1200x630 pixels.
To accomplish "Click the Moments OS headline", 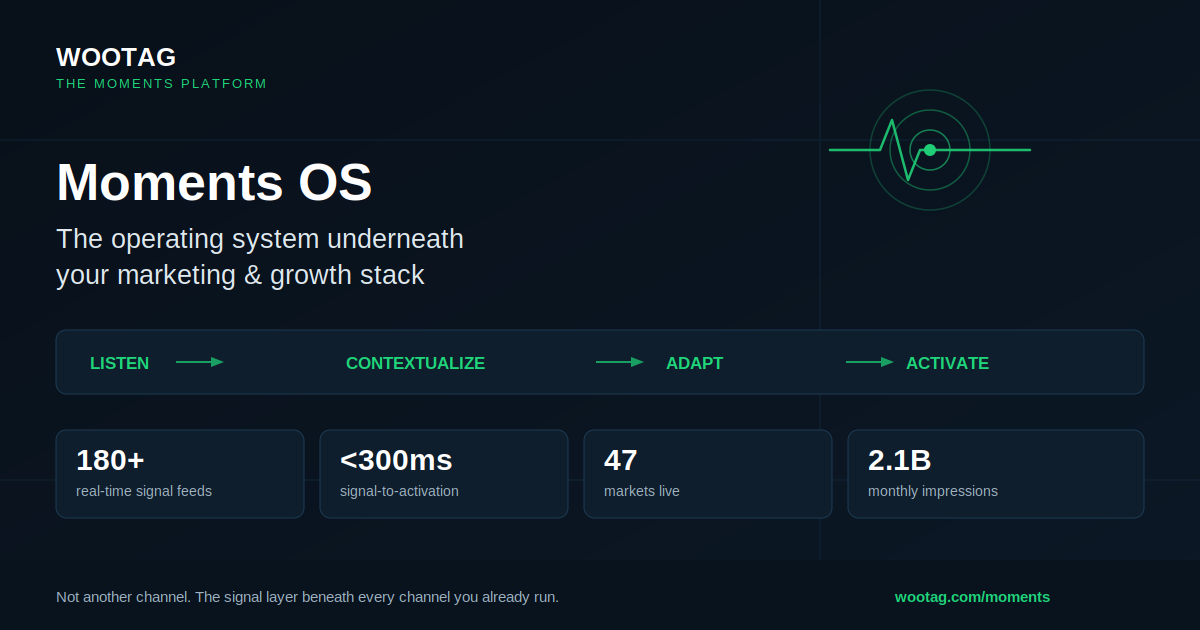I will coord(214,182).
